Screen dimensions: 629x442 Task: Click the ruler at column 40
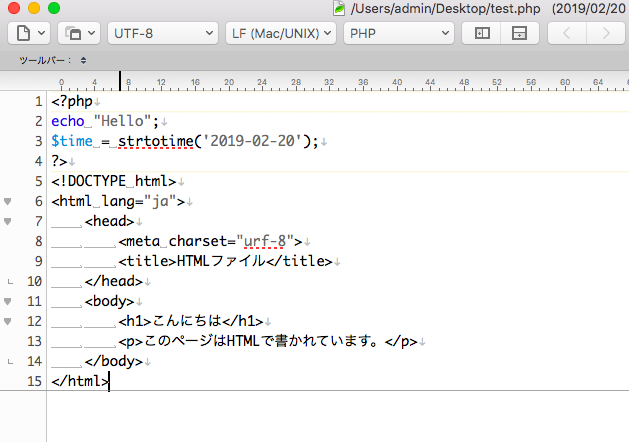point(397,83)
